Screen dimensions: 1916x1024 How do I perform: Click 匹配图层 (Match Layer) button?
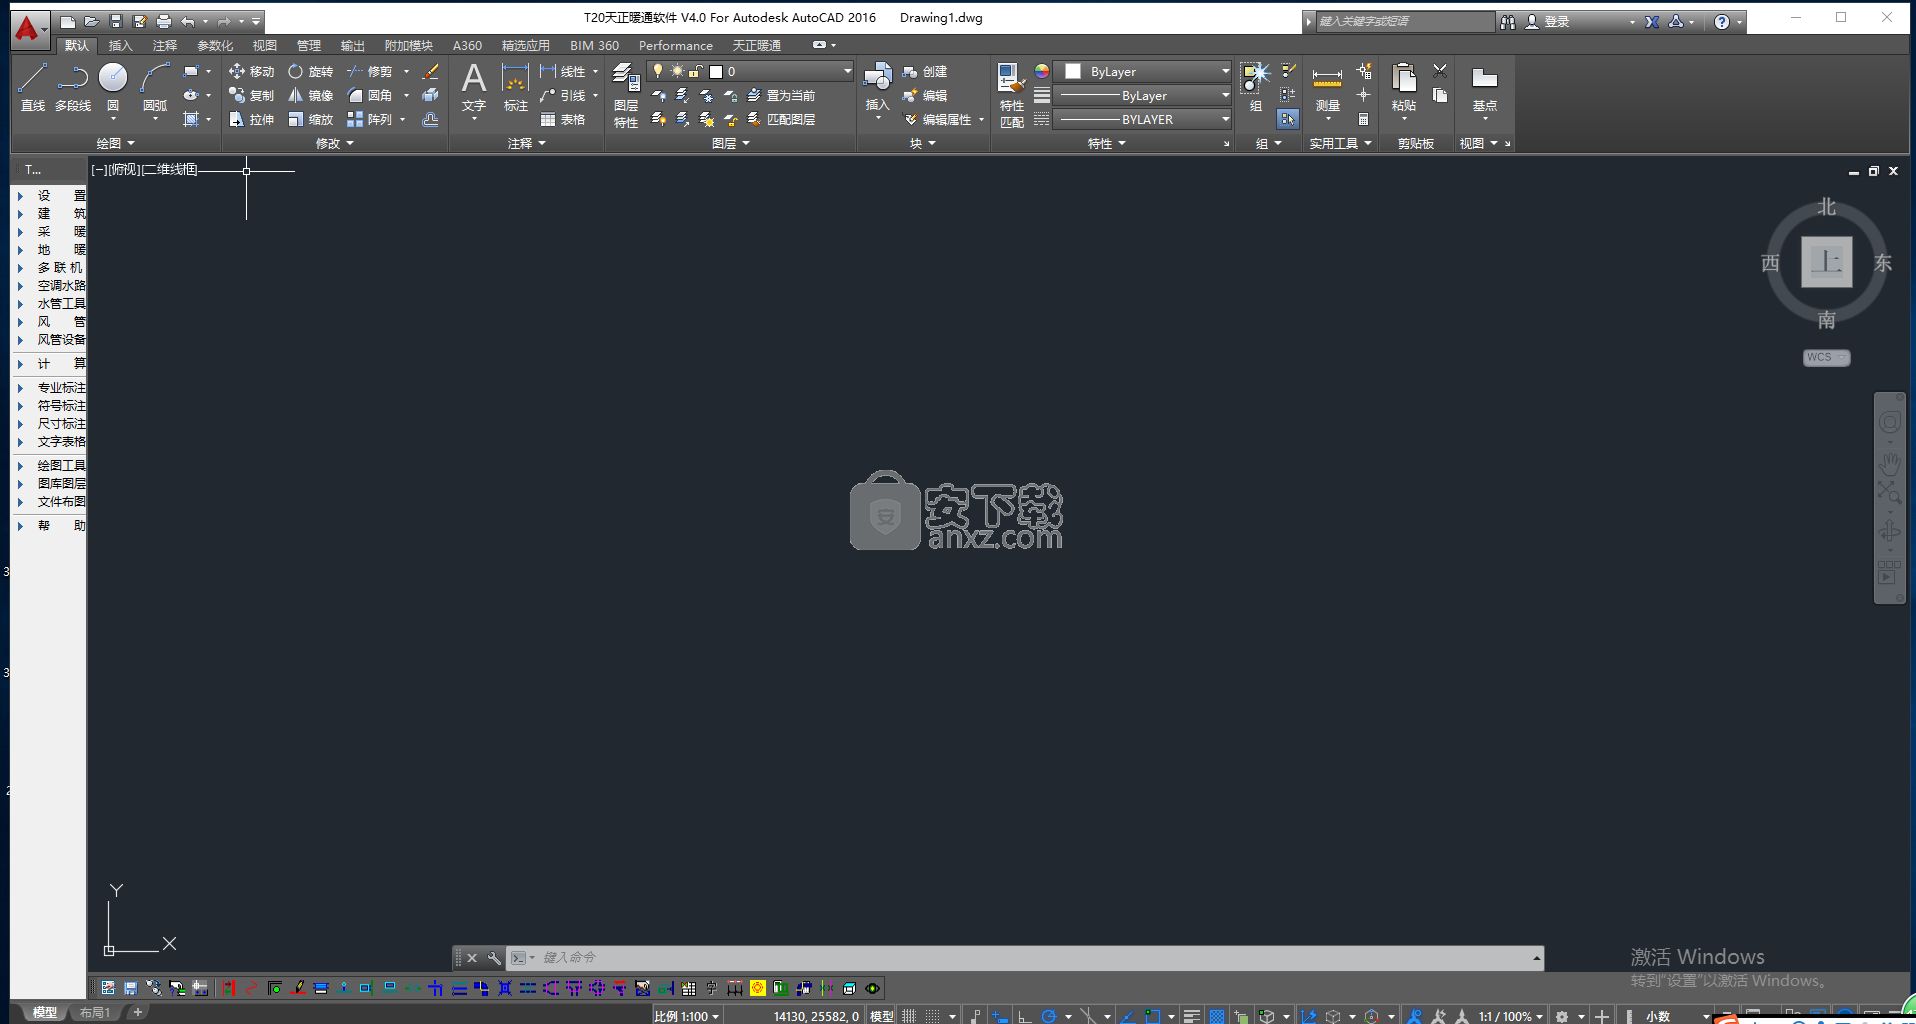(781, 119)
